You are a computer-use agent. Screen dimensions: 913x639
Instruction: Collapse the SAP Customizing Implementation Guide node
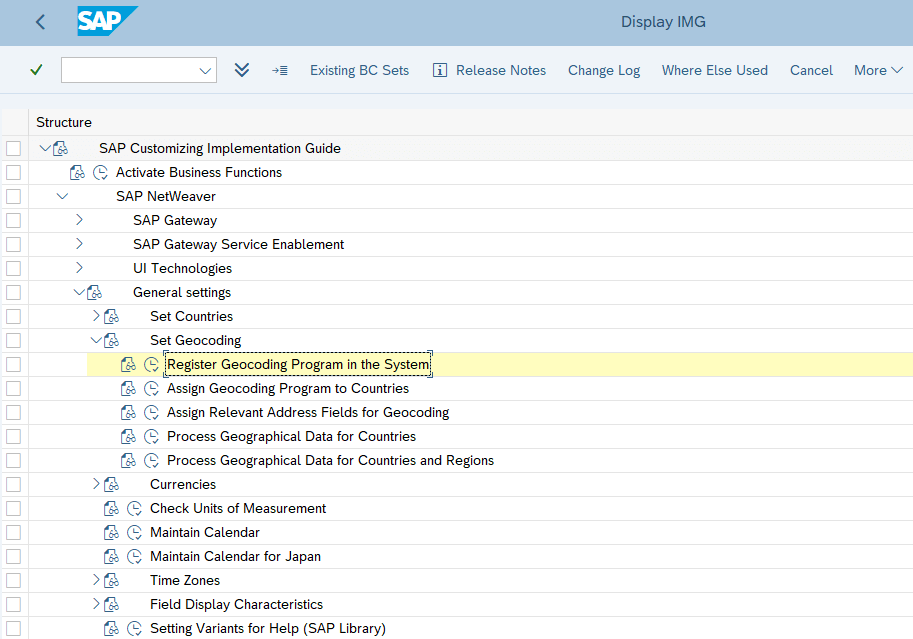[45, 148]
